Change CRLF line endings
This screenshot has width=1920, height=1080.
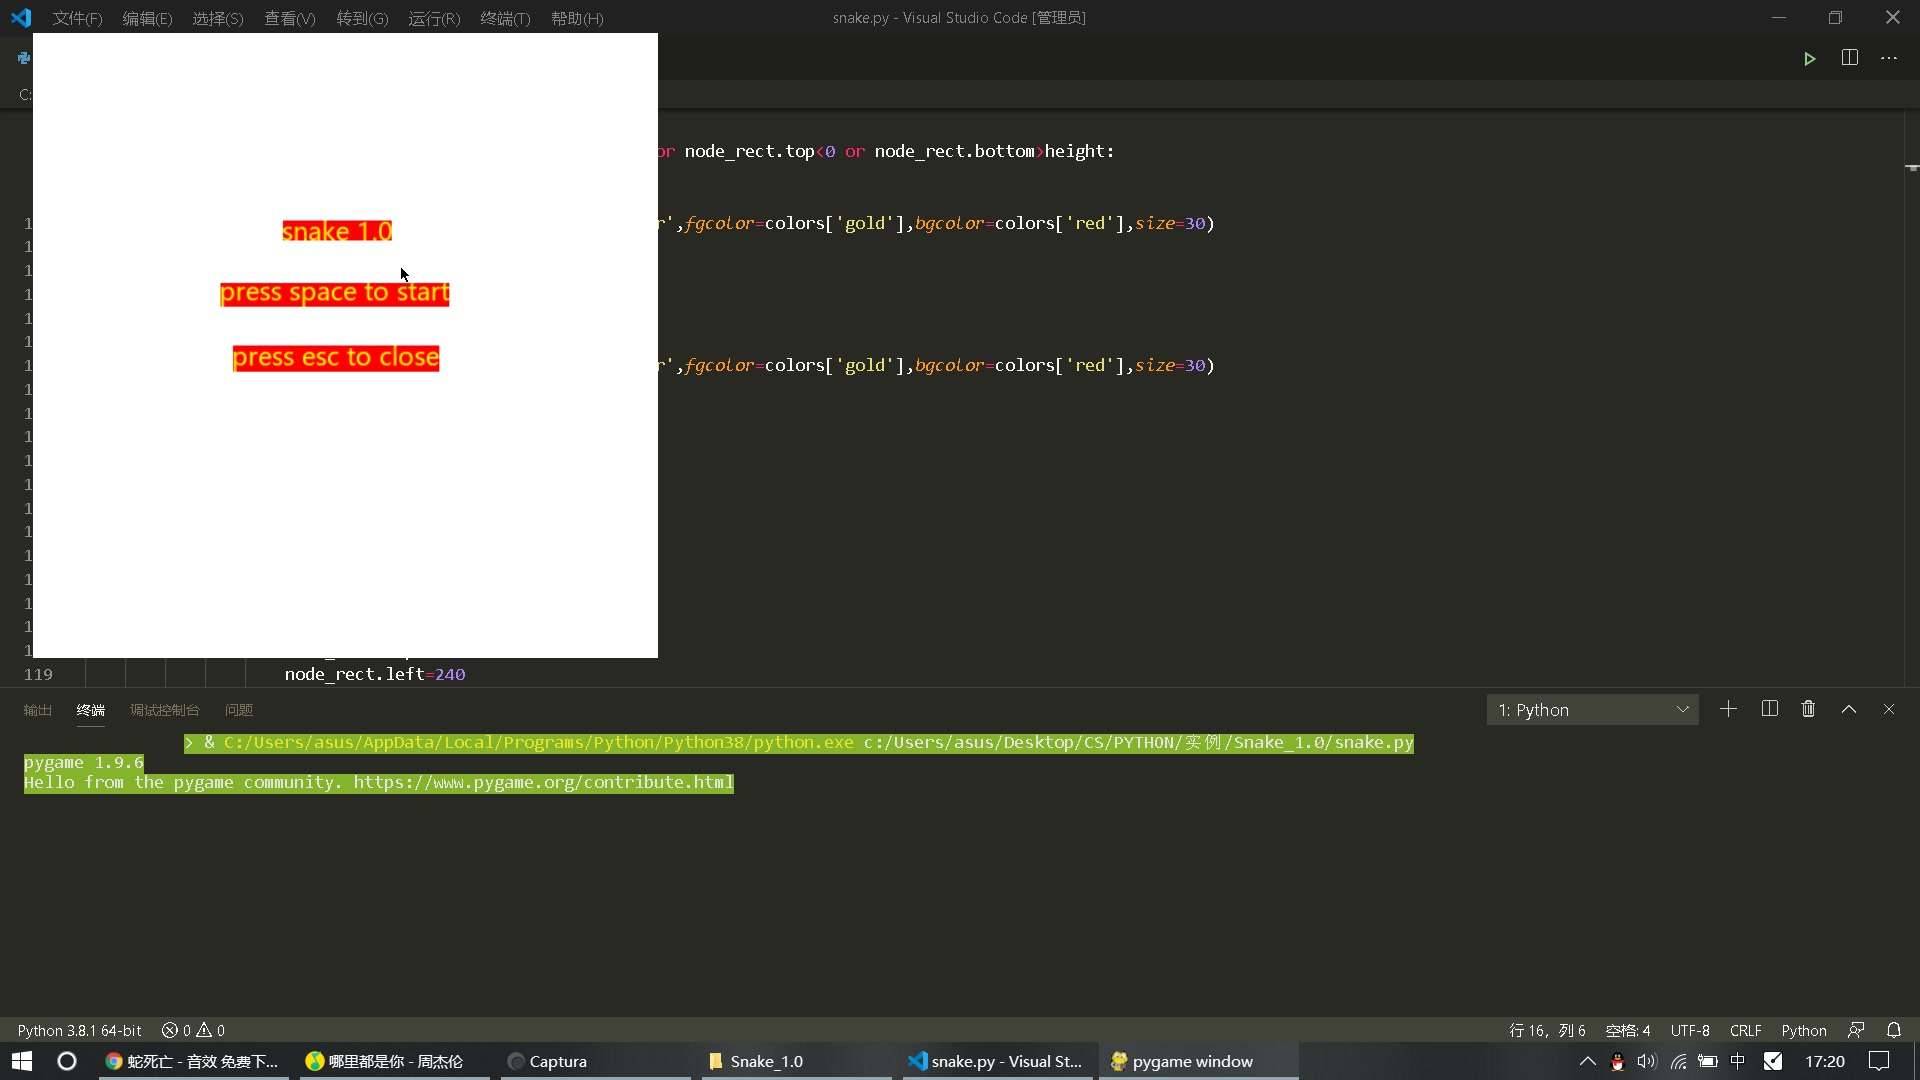coord(1746,1029)
